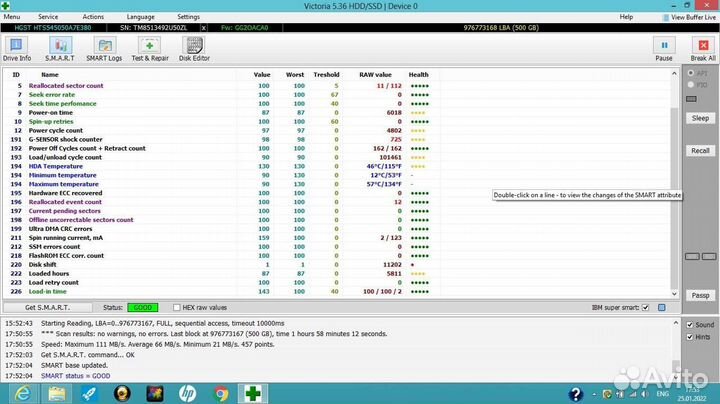Click the red Break All button

click(703, 50)
